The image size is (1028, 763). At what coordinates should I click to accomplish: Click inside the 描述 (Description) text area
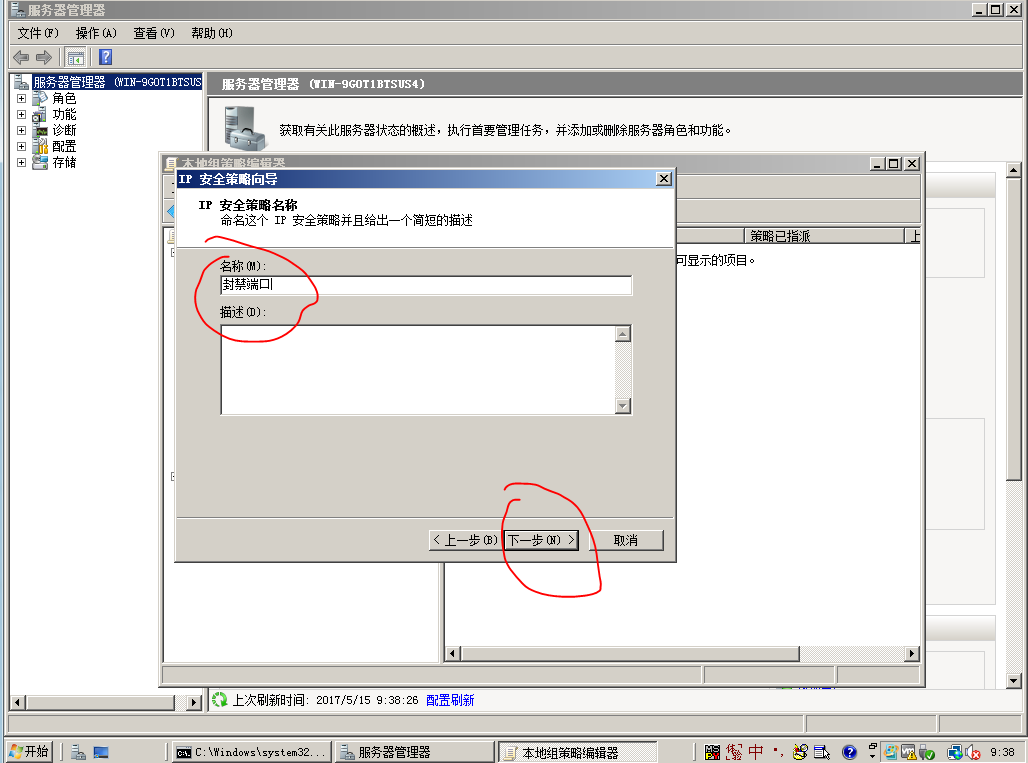[418, 369]
